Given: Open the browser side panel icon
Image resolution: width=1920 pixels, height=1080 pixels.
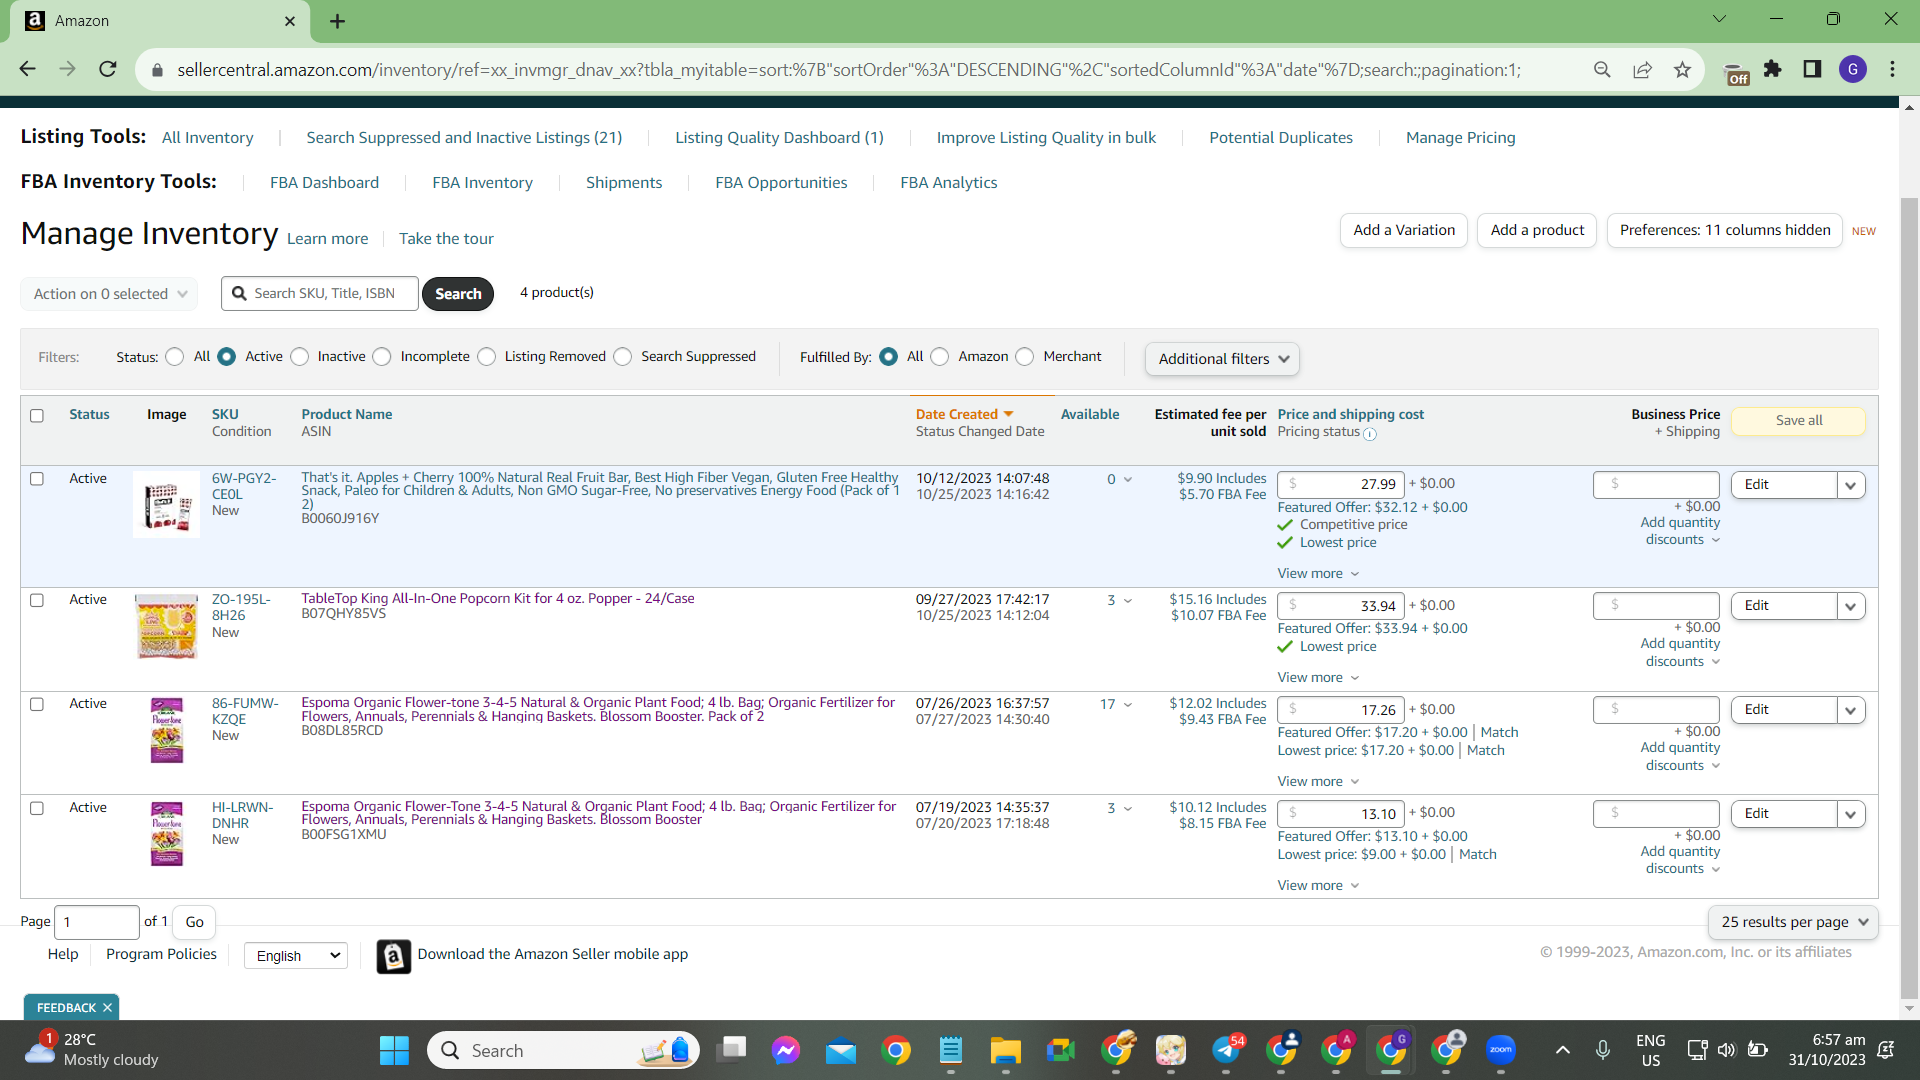Looking at the screenshot, I should (x=1812, y=69).
